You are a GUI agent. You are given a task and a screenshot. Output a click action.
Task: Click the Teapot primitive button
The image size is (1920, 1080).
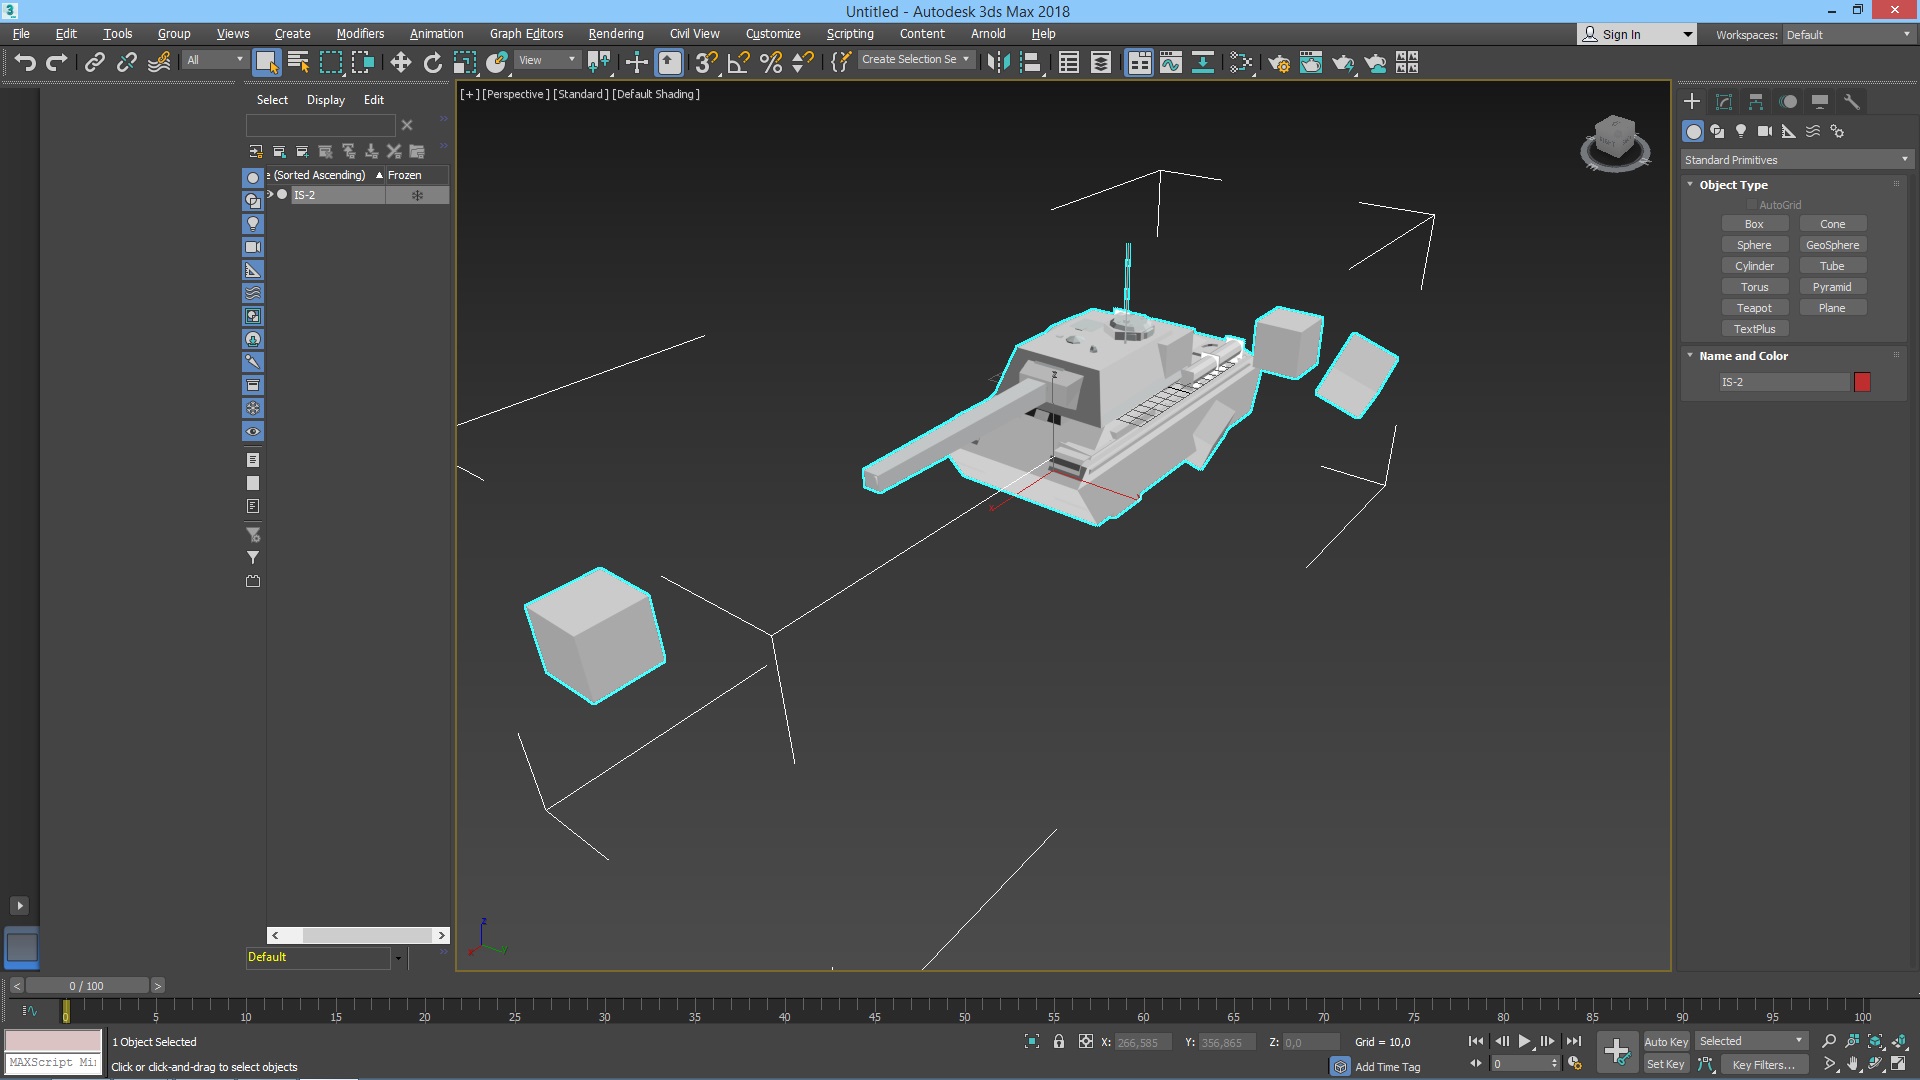[1754, 308]
